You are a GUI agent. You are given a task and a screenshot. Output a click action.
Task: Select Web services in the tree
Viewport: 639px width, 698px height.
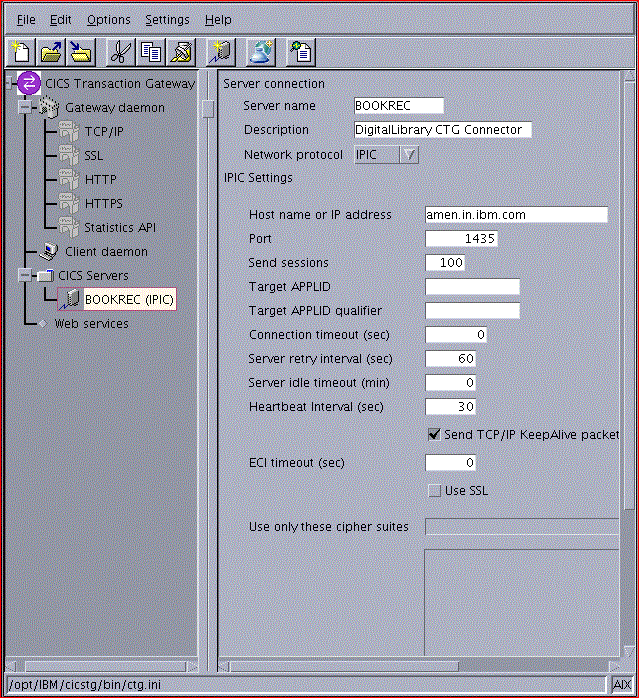(x=91, y=324)
